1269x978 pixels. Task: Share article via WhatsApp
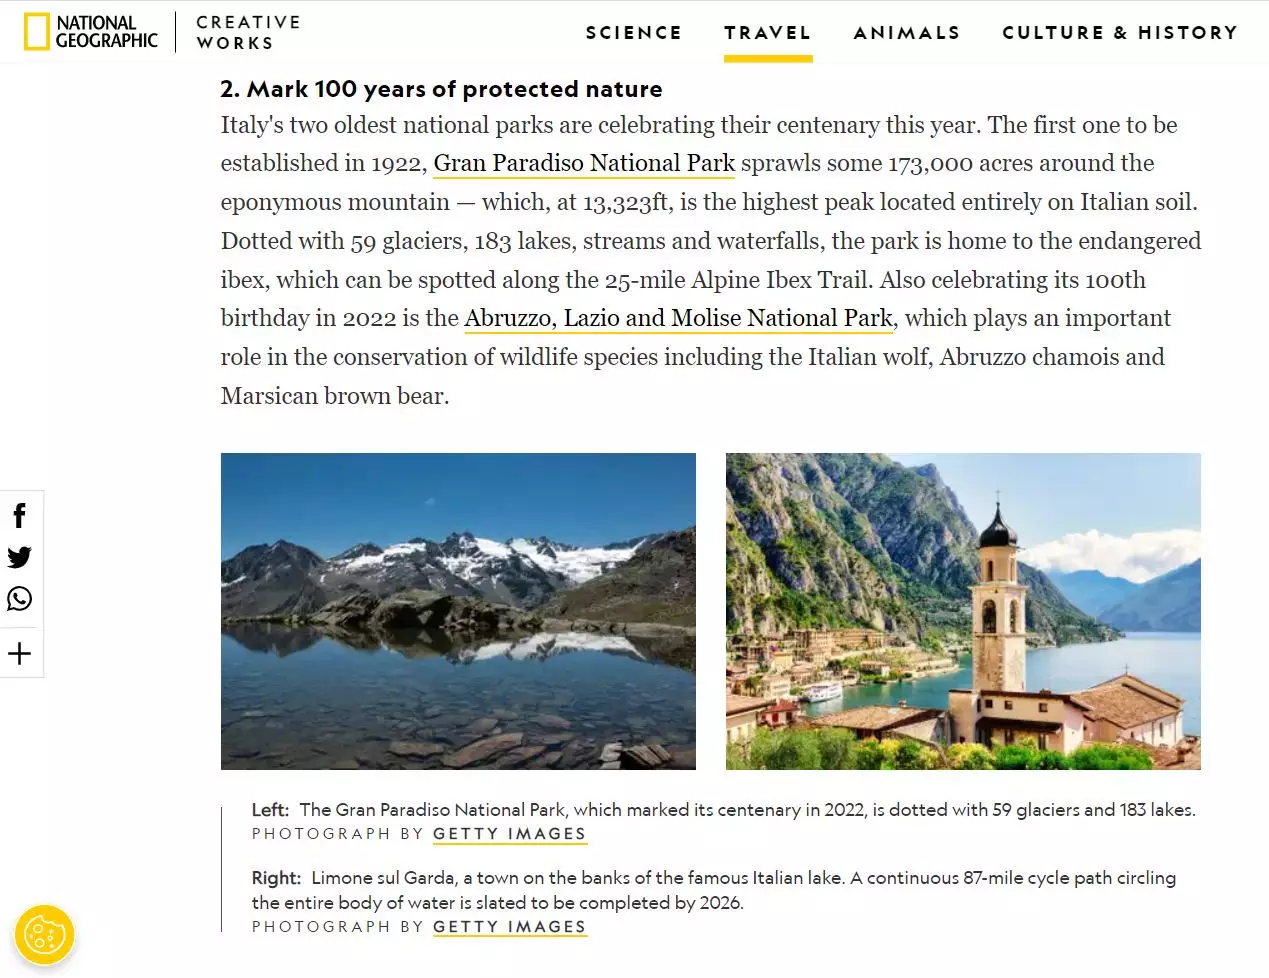[x=19, y=599]
